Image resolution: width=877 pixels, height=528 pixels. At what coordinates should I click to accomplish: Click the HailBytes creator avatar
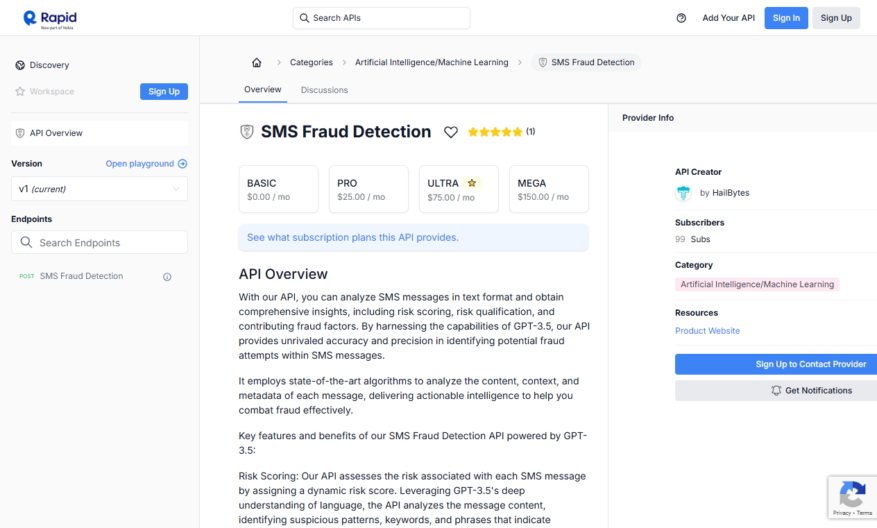[683, 193]
